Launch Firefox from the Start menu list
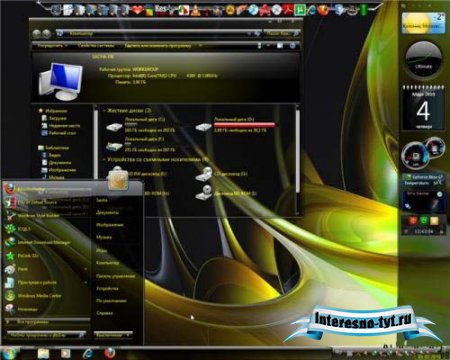 tap(47, 189)
